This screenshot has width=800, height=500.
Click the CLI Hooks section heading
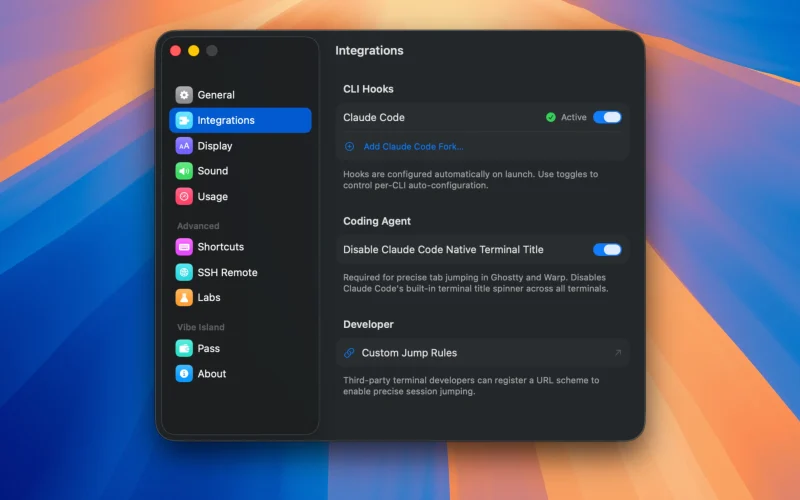click(x=368, y=89)
